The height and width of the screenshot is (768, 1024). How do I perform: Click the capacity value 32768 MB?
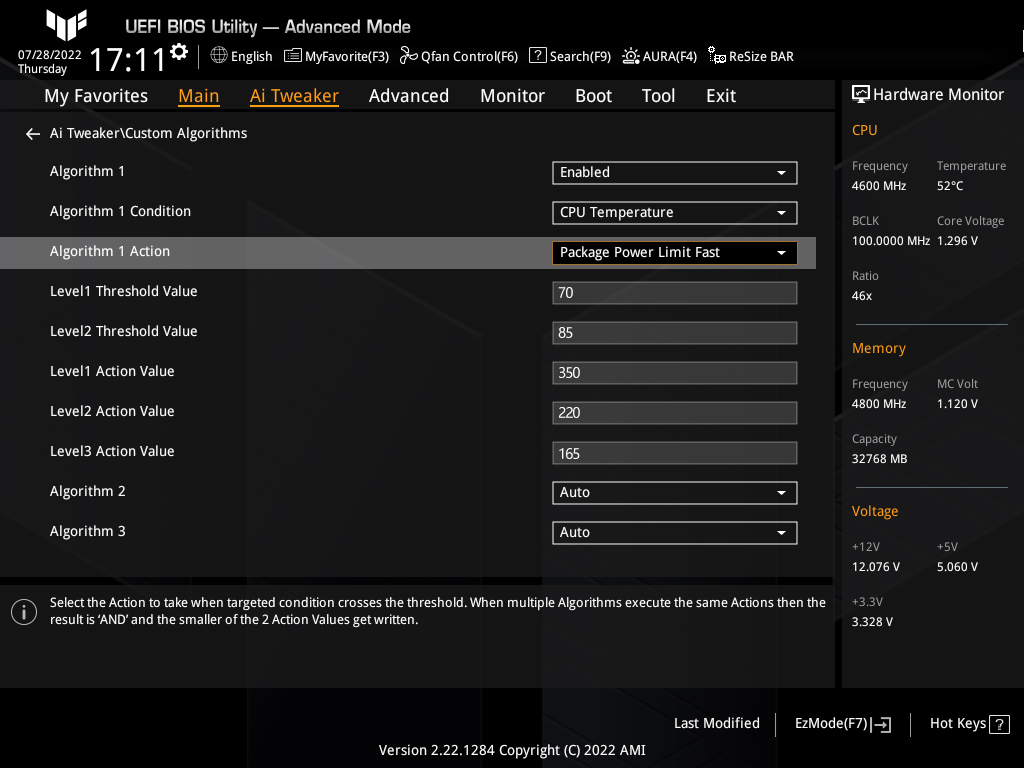[879, 459]
